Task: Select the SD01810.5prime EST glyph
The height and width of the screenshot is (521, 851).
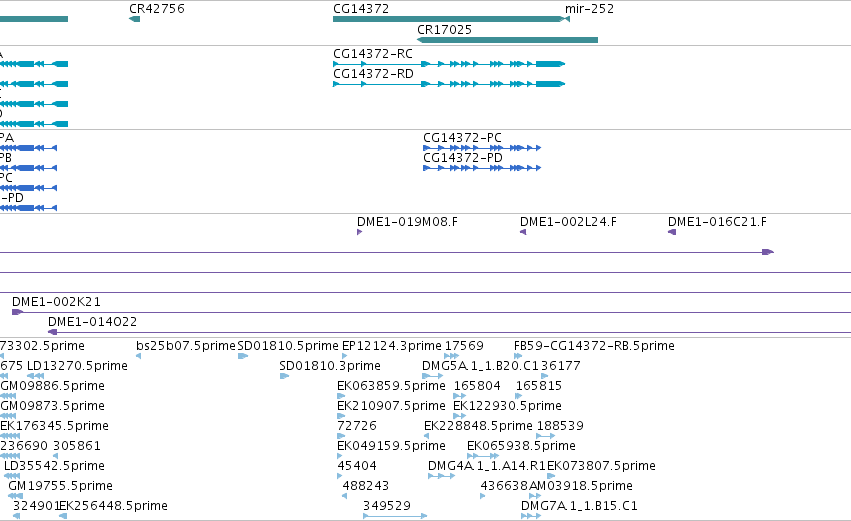Action: (243, 356)
